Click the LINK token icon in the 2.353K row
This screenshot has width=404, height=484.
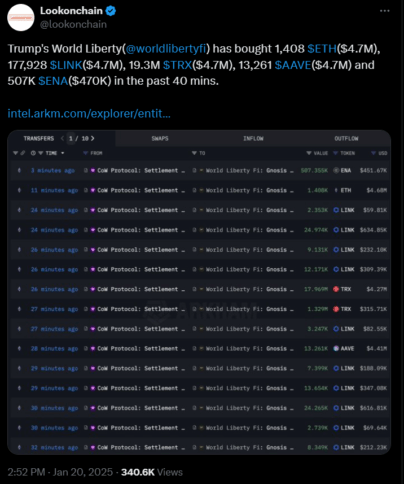click(x=336, y=210)
